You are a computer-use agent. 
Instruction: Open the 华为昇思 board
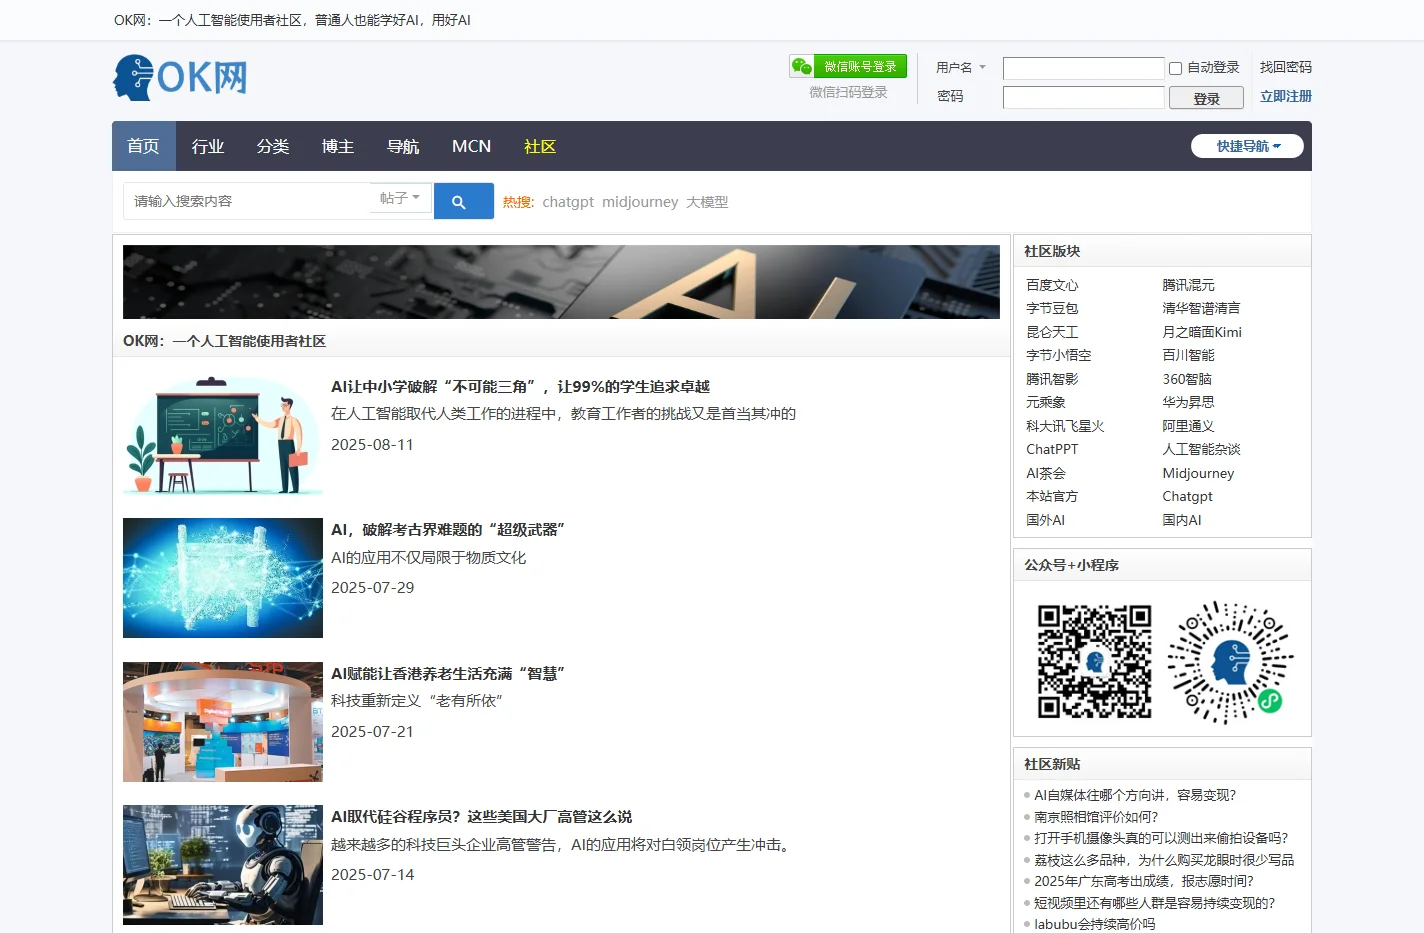[1188, 402]
